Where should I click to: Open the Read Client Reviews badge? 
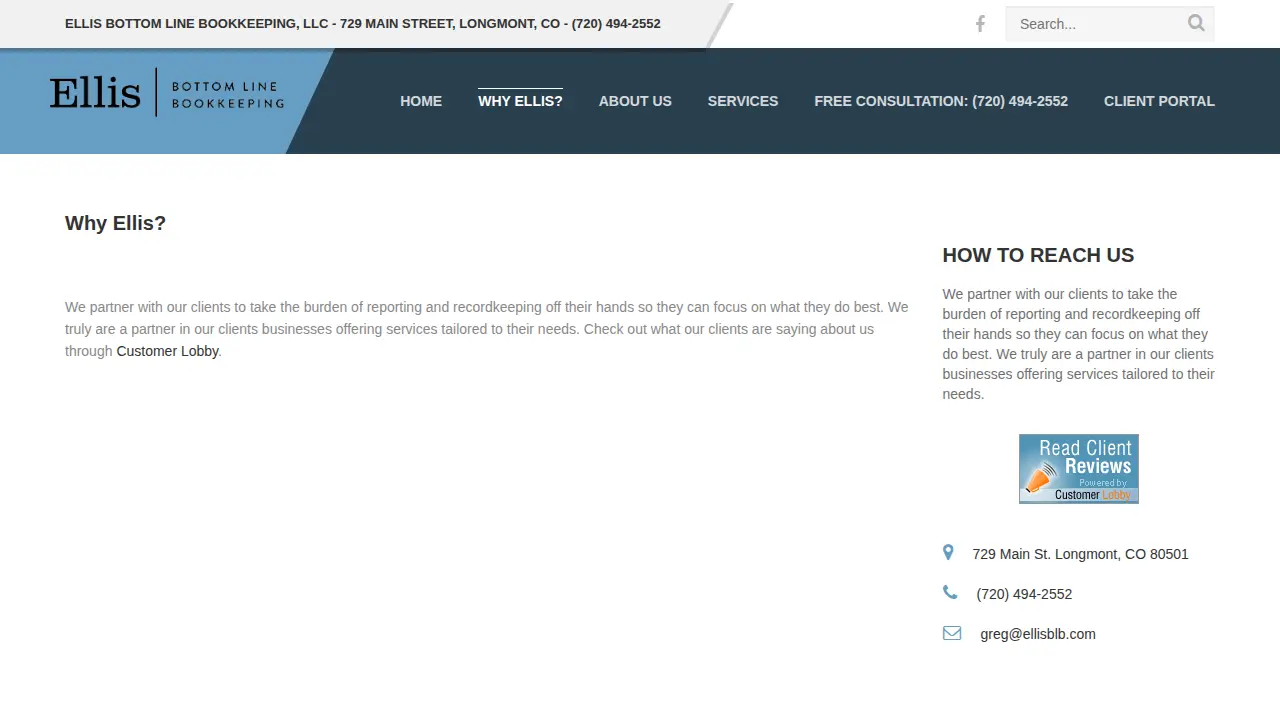(1078, 469)
